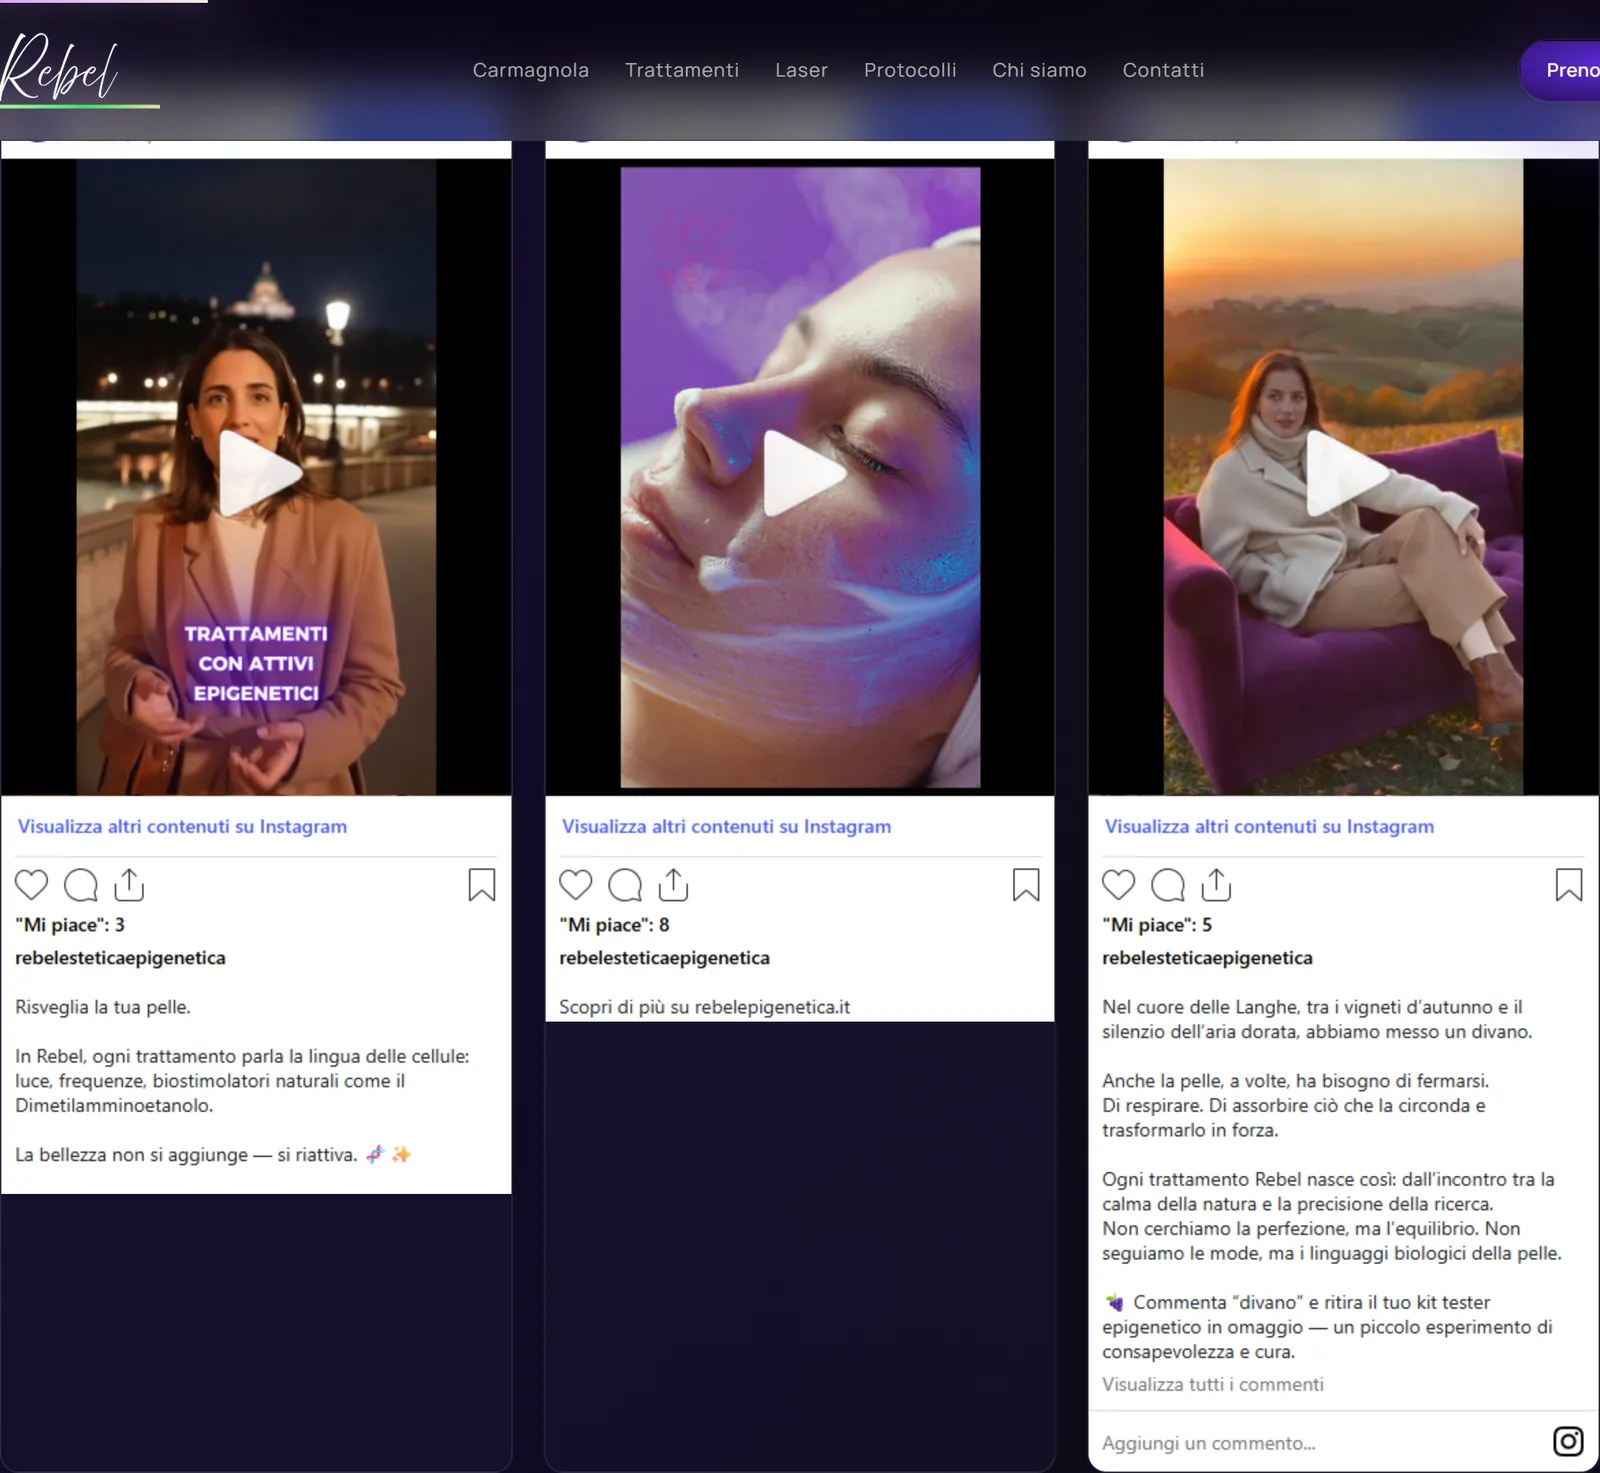Click "Visualizza tutti i commenti"
This screenshot has height=1473, width=1600.
(1213, 1384)
